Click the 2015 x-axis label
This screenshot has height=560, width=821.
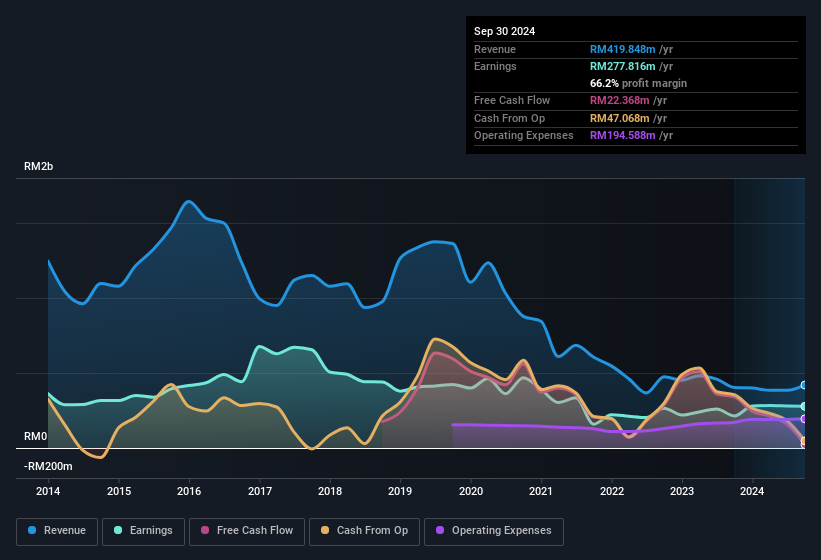point(119,491)
